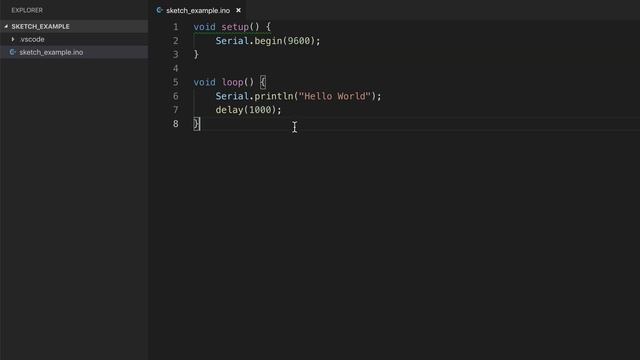Click line number 4 in the gutter
This screenshot has width=640, height=360.
pos(176,69)
